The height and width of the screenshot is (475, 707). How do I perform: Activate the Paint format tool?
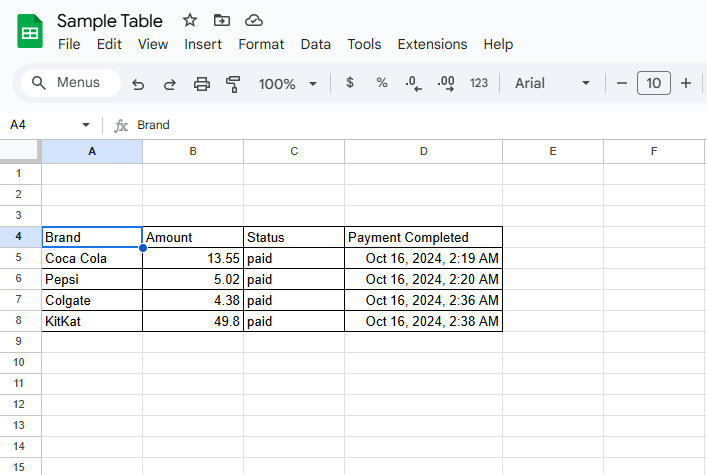(233, 83)
